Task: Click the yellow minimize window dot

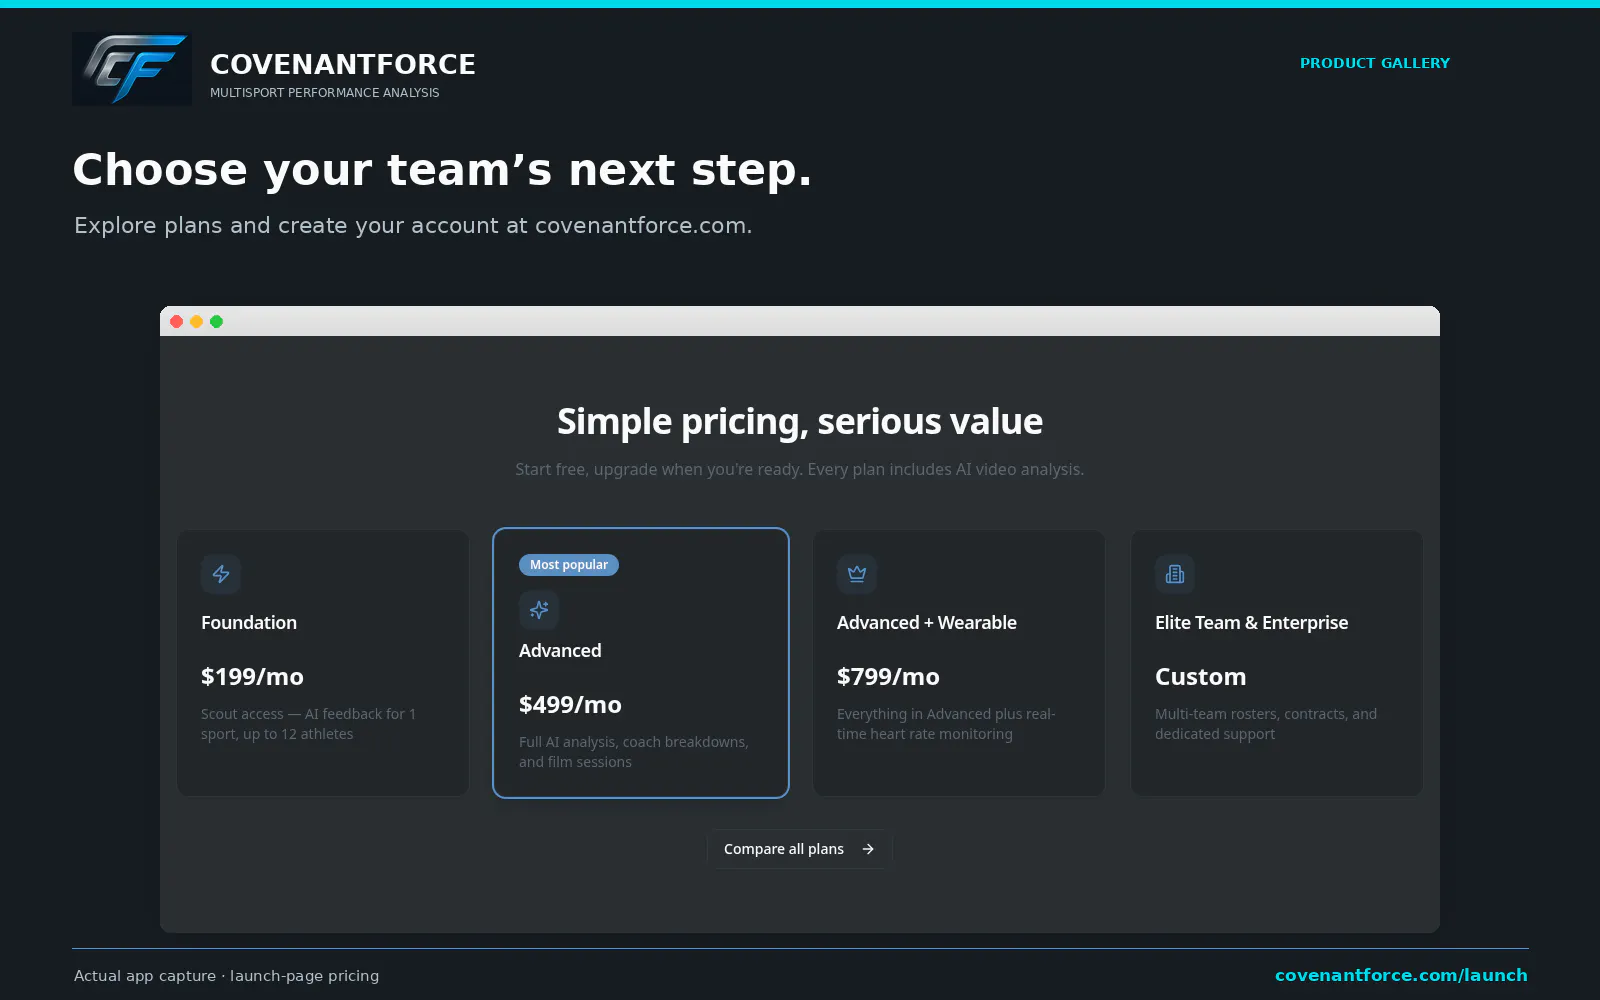Action: [x=196, y=321]
